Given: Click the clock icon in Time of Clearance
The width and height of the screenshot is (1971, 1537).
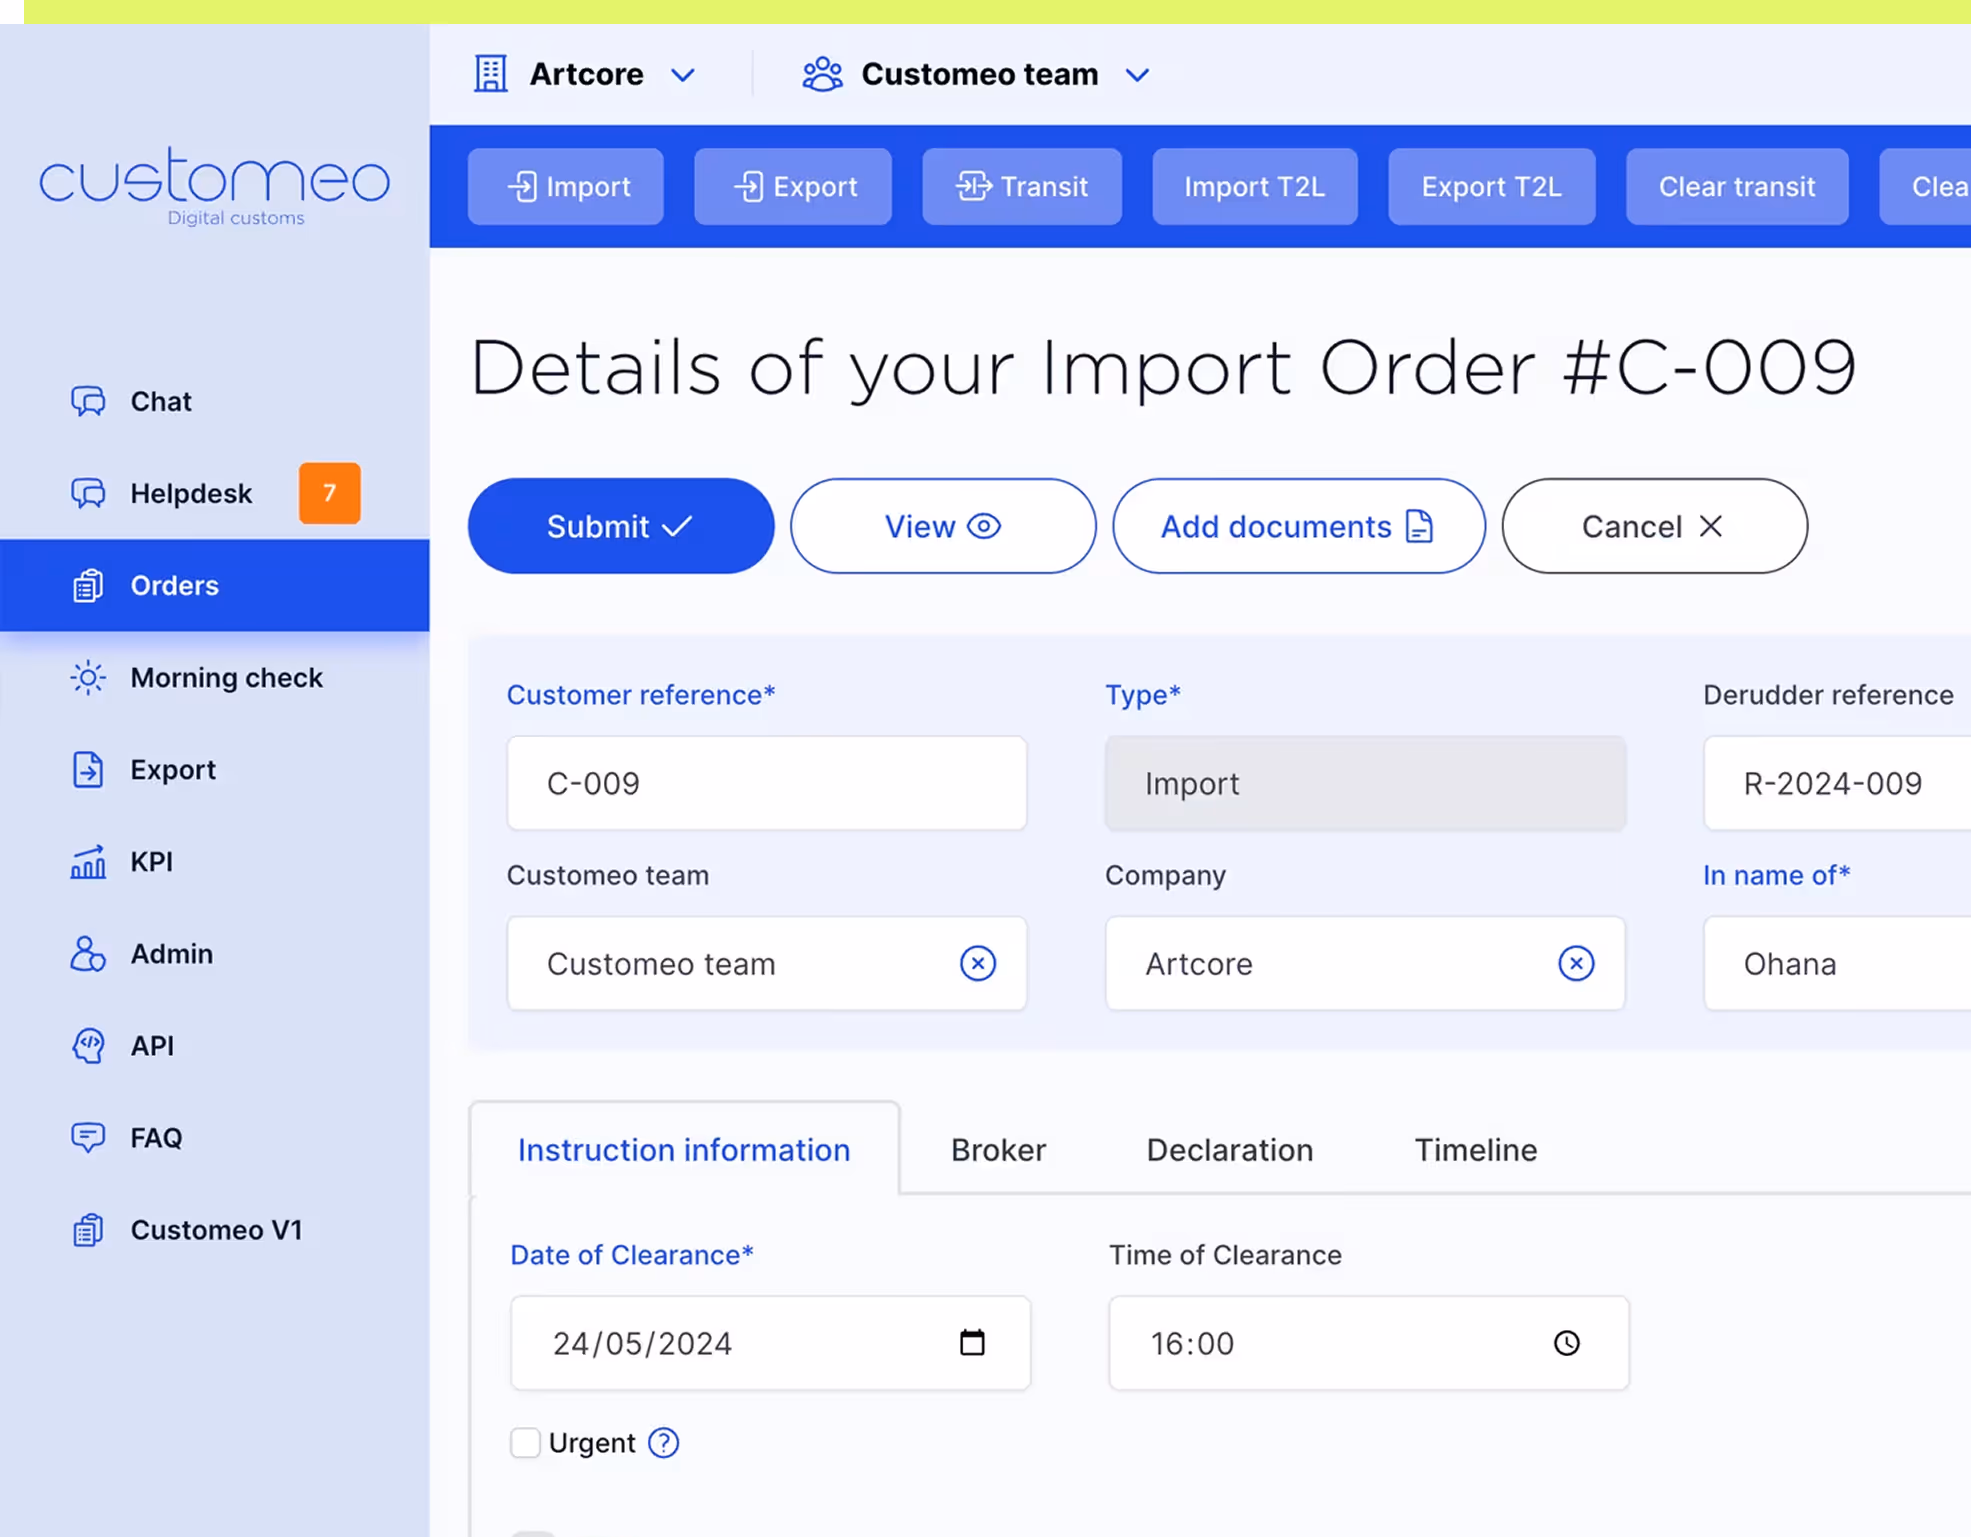Looking at the screenshot, I should click(1566, 1342).
